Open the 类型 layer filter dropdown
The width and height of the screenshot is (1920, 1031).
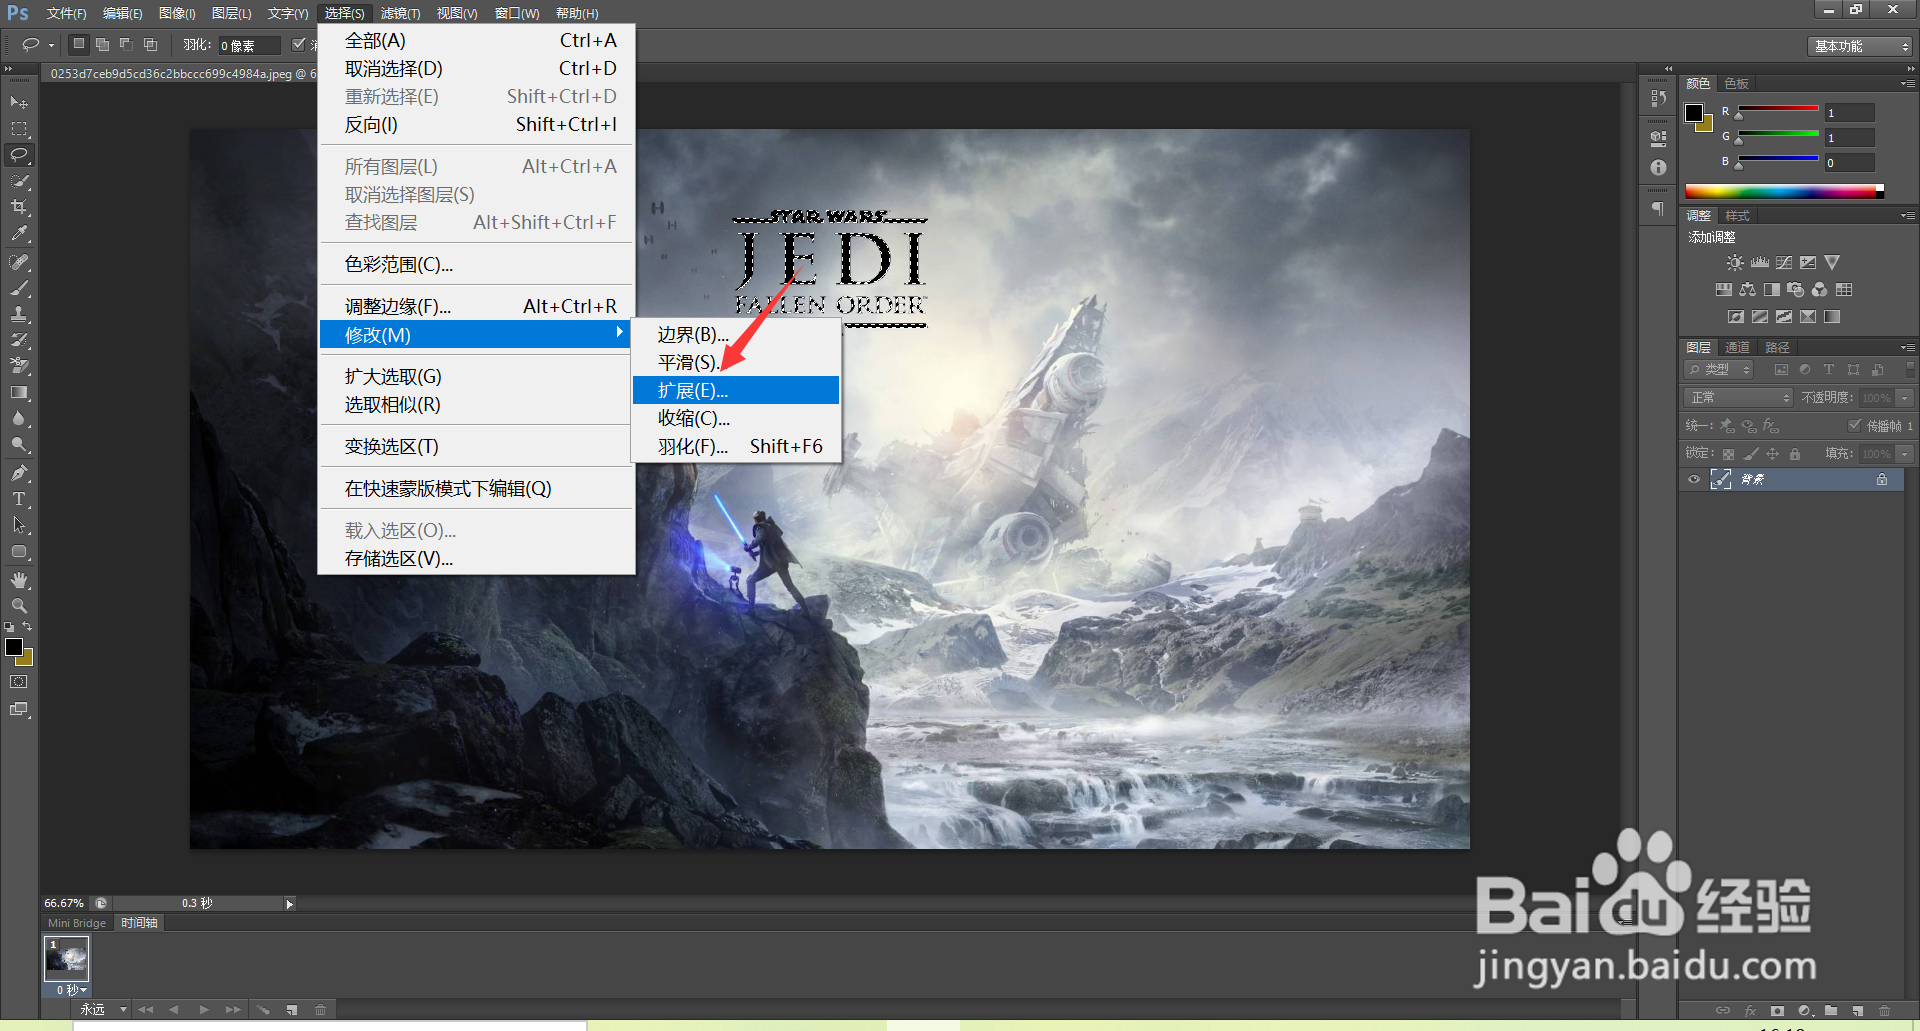tap(1719, 370)
